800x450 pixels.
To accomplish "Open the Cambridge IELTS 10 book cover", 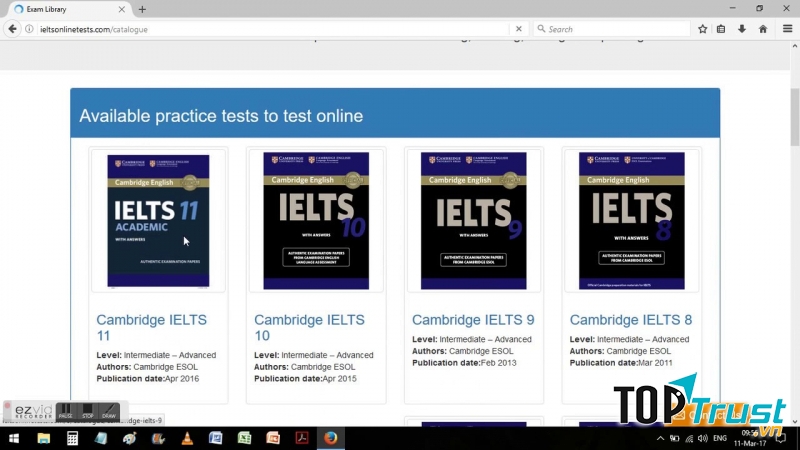I will (316, 220).
